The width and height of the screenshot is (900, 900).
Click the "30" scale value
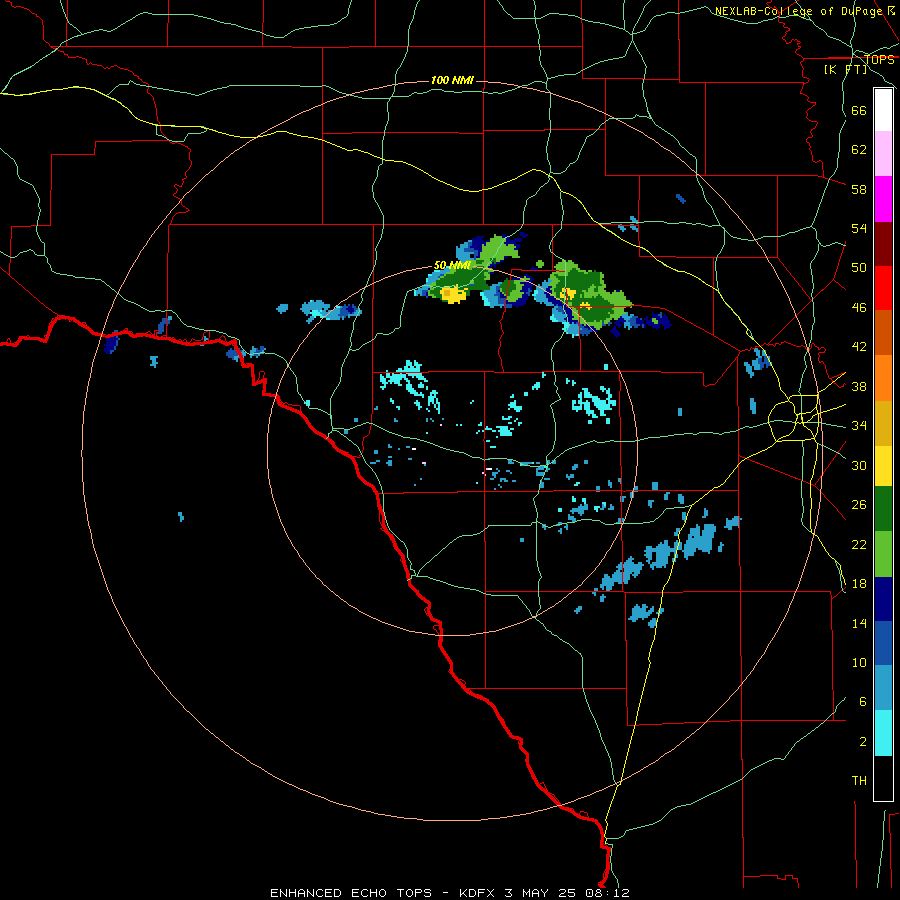click(859, 465)
